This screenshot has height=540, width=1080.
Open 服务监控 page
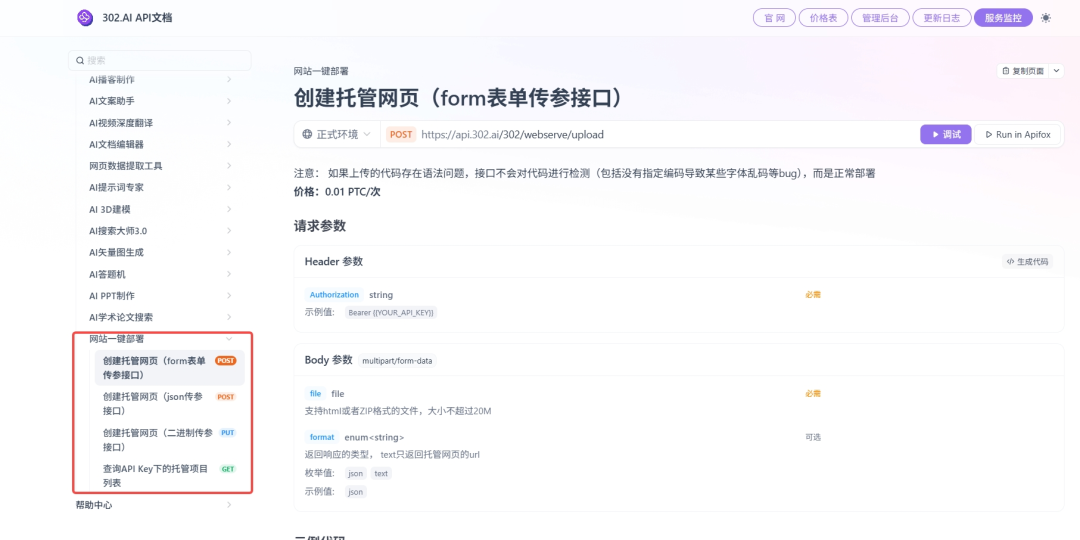[1003, 18]
